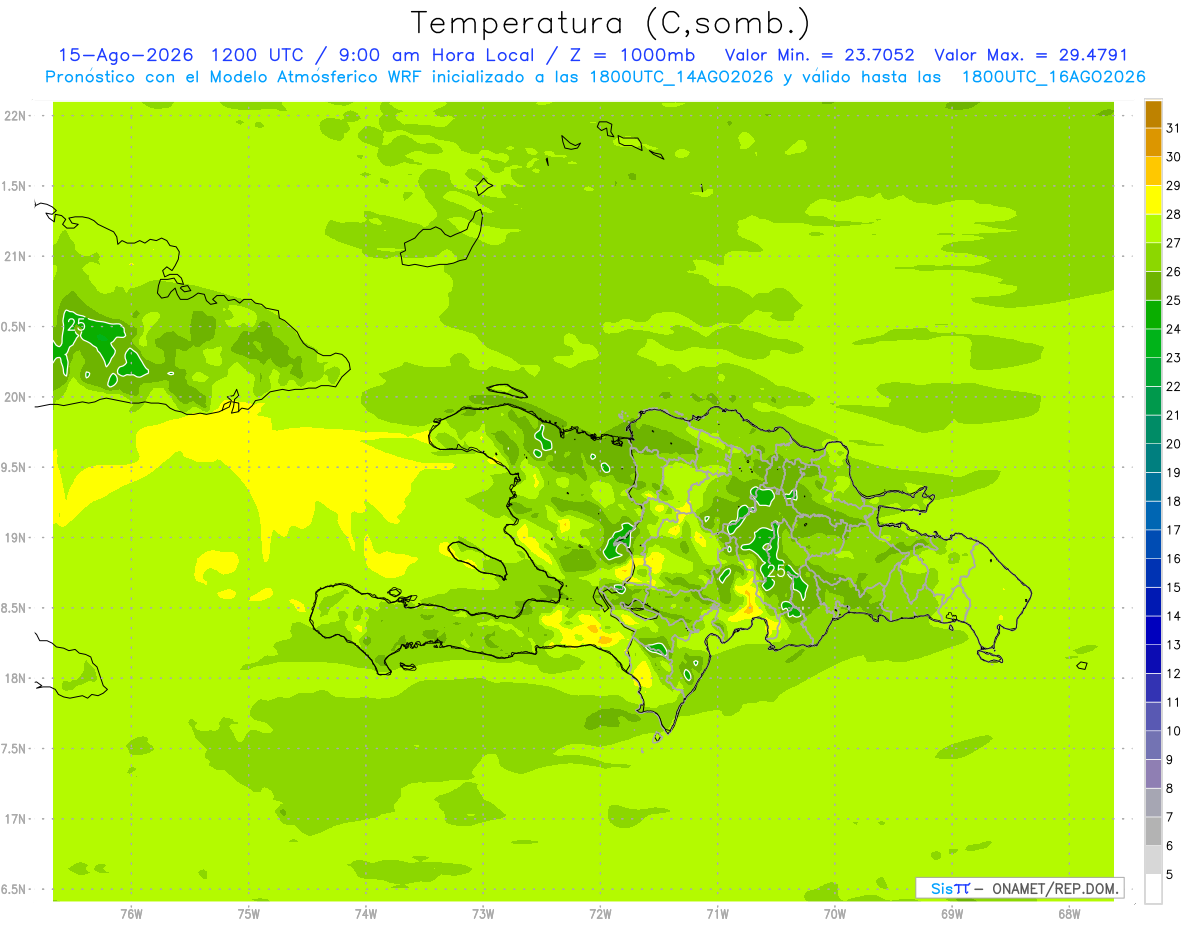Click blue legend swatch between 16 and 17
1200x927 pixels.
click(1153, 544)
